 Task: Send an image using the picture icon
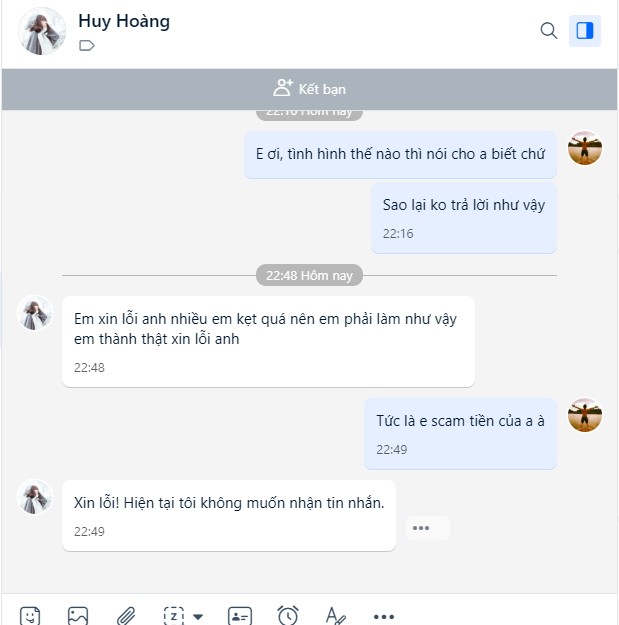[78, 616]
